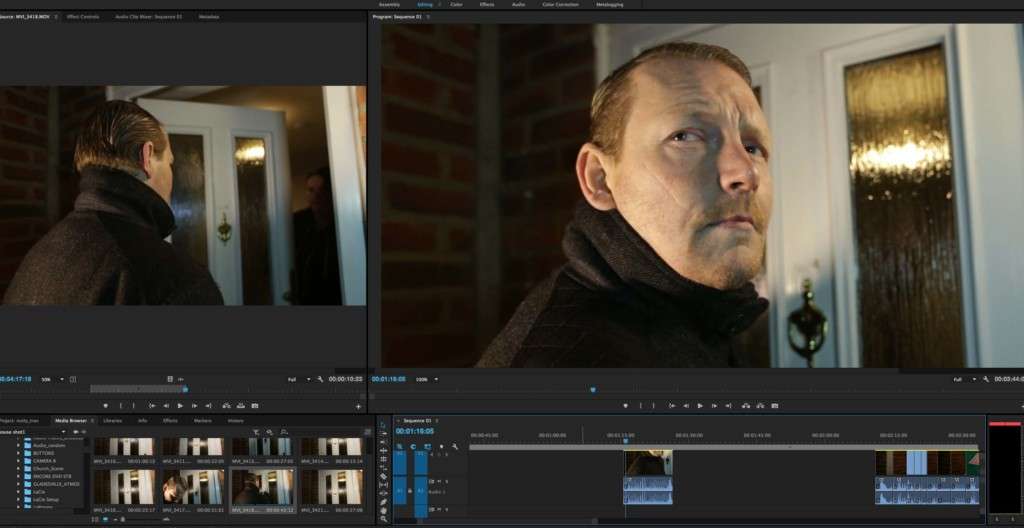
Task: Expand the Church_Scene folder
Action: pos(18,469)
